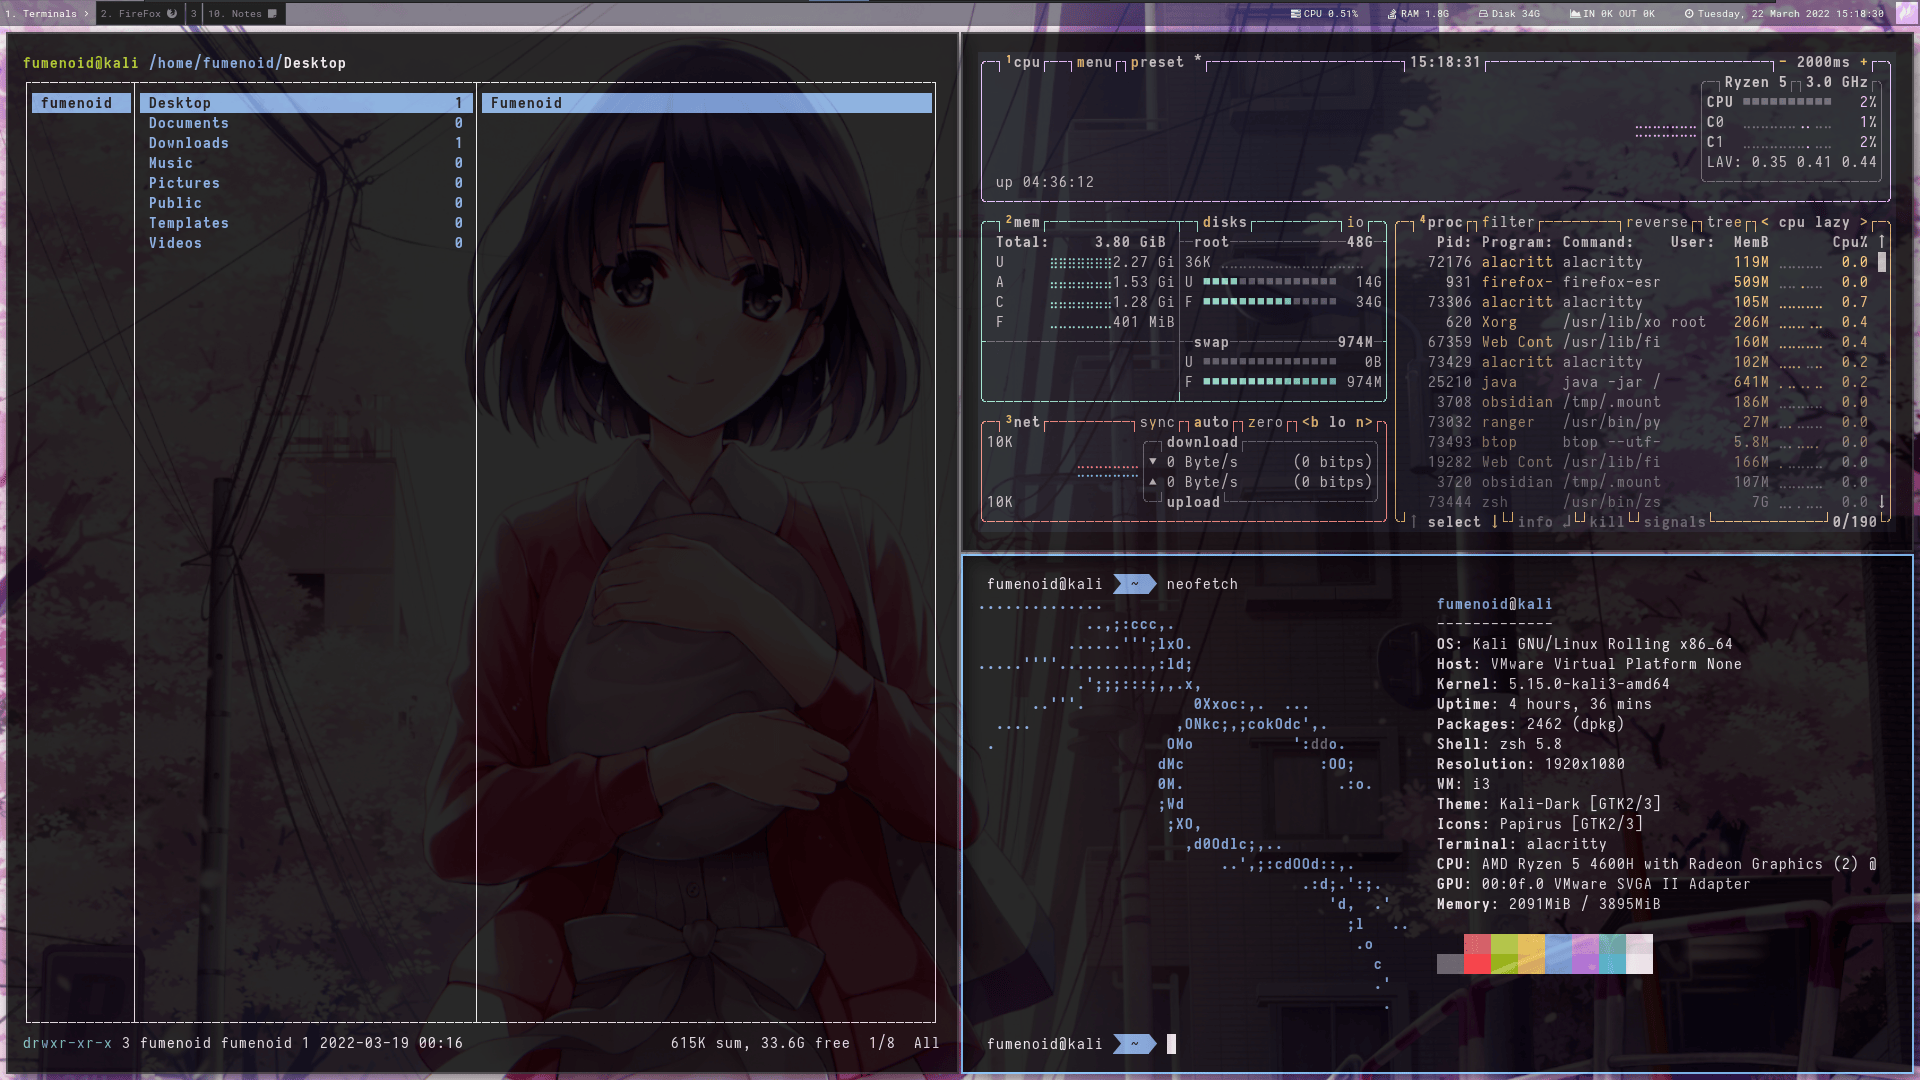Screen dimensions: 1920x1080
Task: Click the filter option in the proc panel
Action: 1509,222
